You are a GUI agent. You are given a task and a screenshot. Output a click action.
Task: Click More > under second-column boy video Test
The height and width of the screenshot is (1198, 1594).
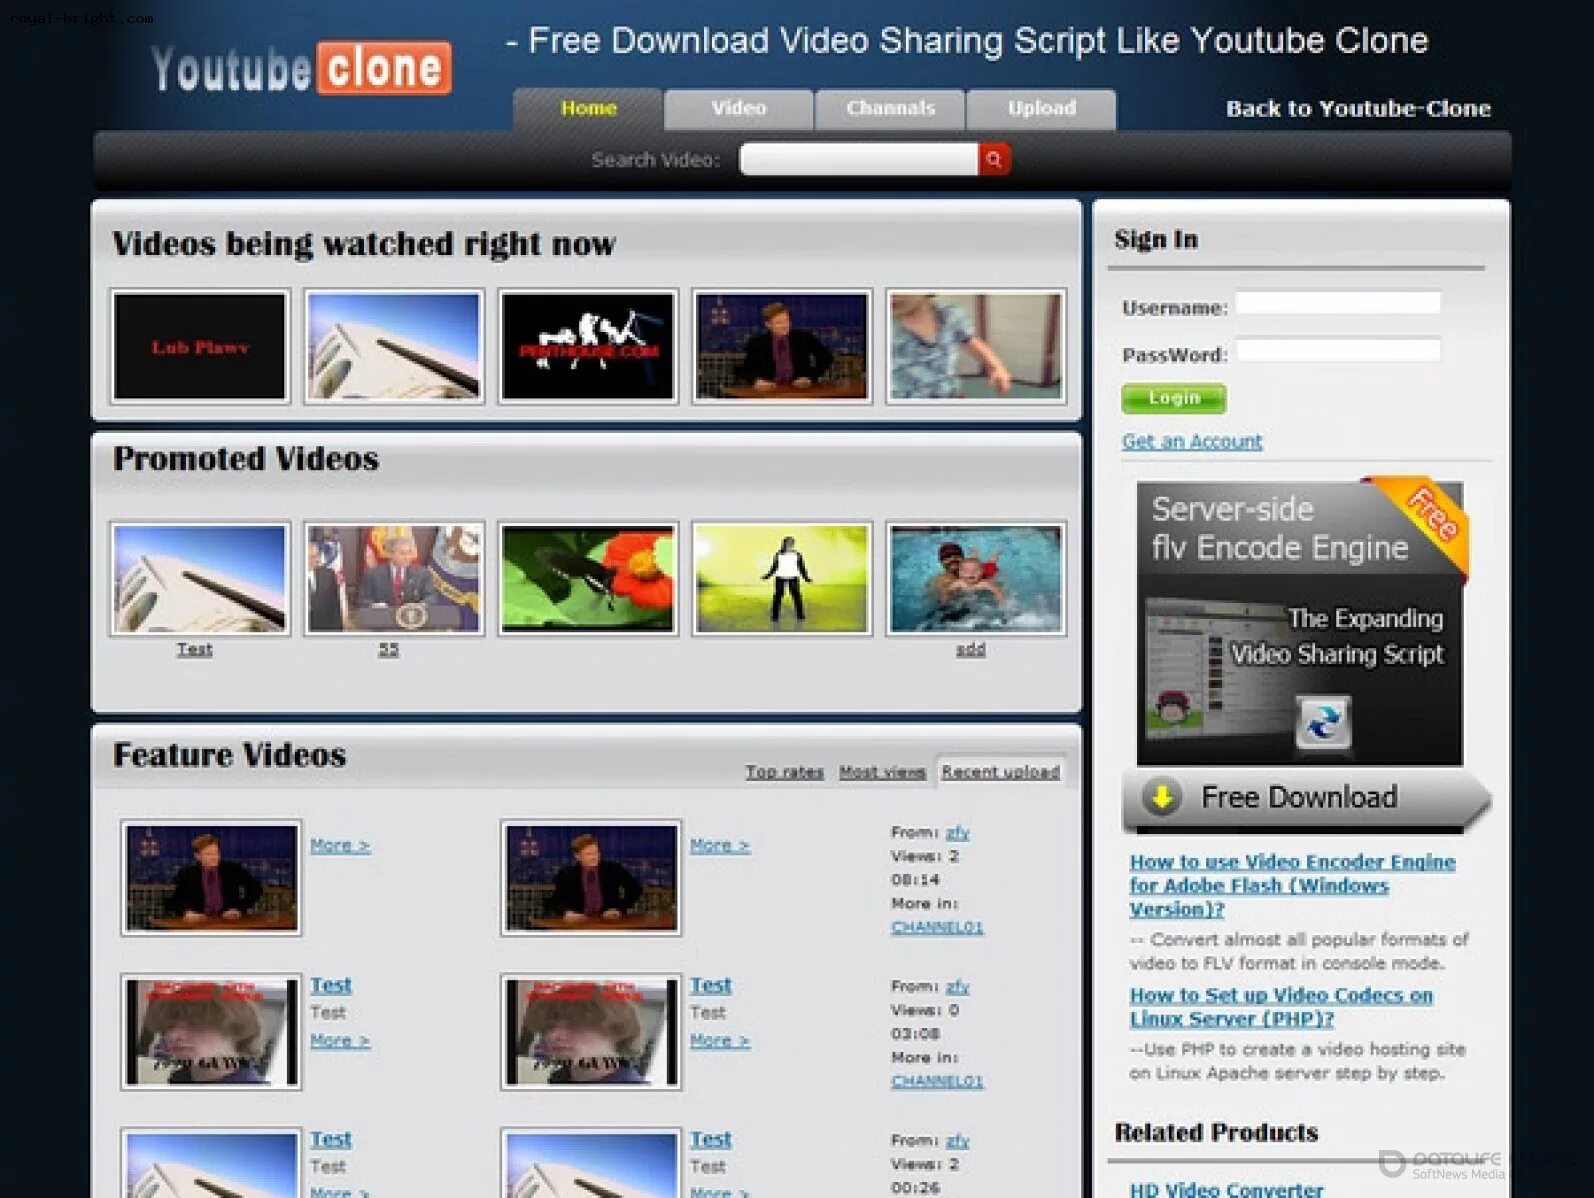pos(720,1041)
